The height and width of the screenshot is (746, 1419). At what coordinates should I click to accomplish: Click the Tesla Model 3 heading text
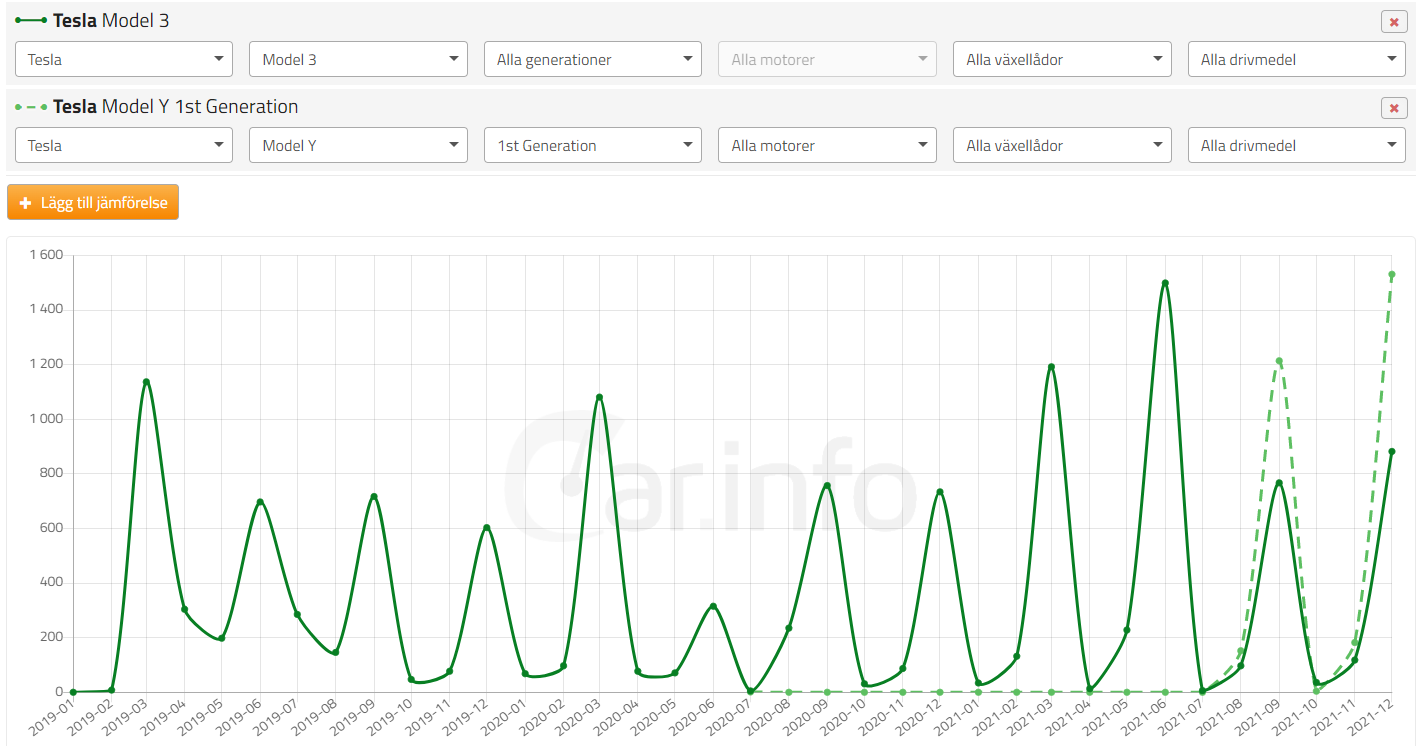[111, 20]
